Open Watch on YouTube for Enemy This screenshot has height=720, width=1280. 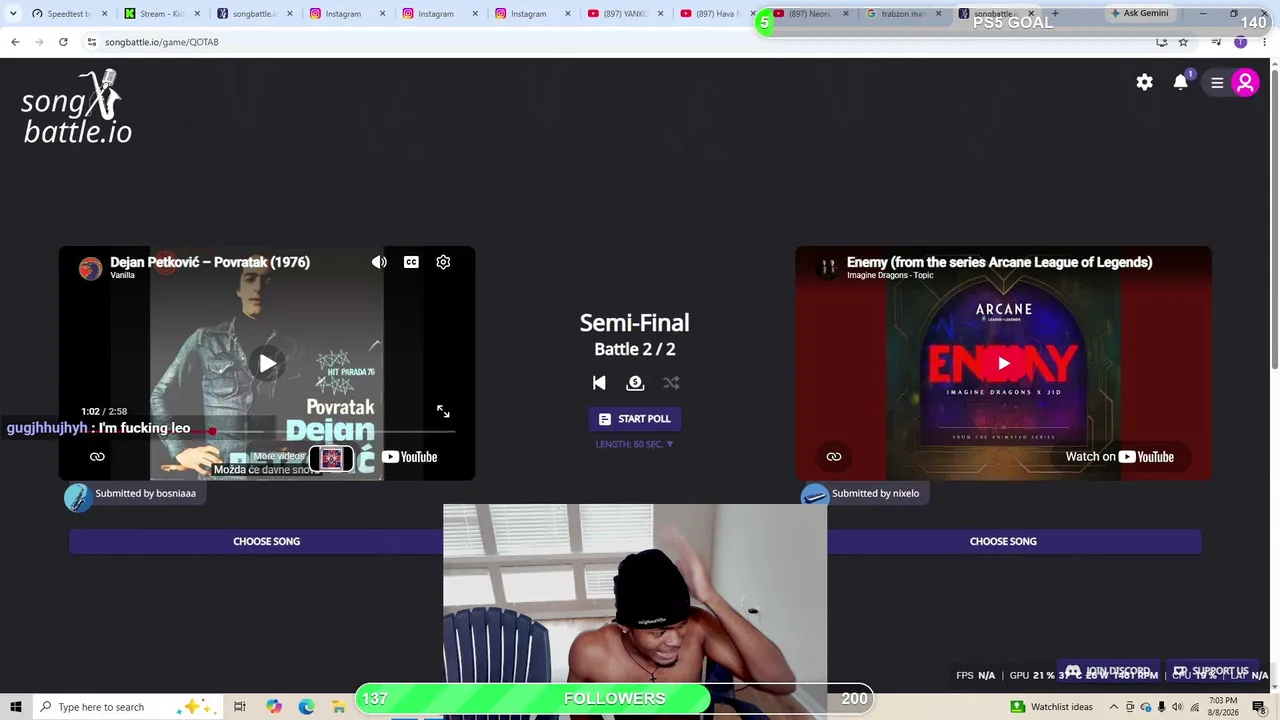coord(1120,457)
